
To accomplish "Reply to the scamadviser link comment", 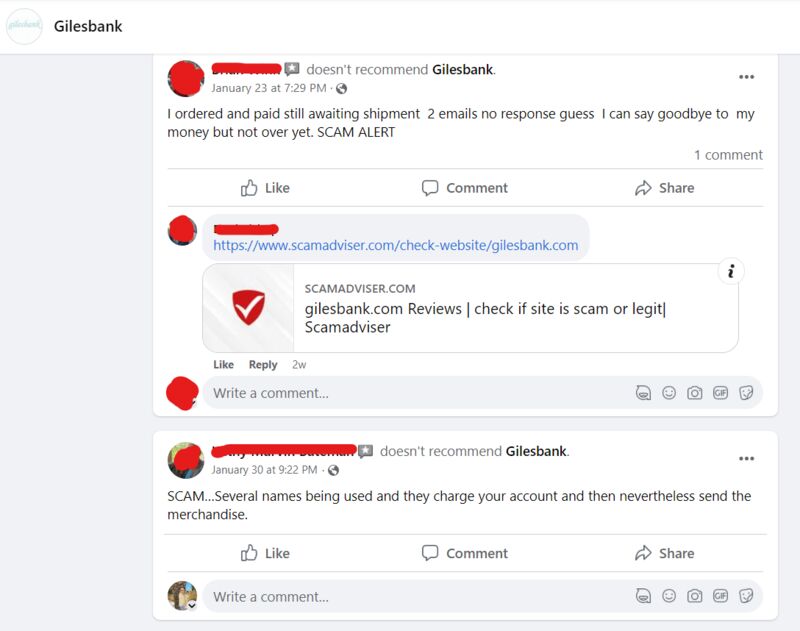I will [x=263, y=365].
